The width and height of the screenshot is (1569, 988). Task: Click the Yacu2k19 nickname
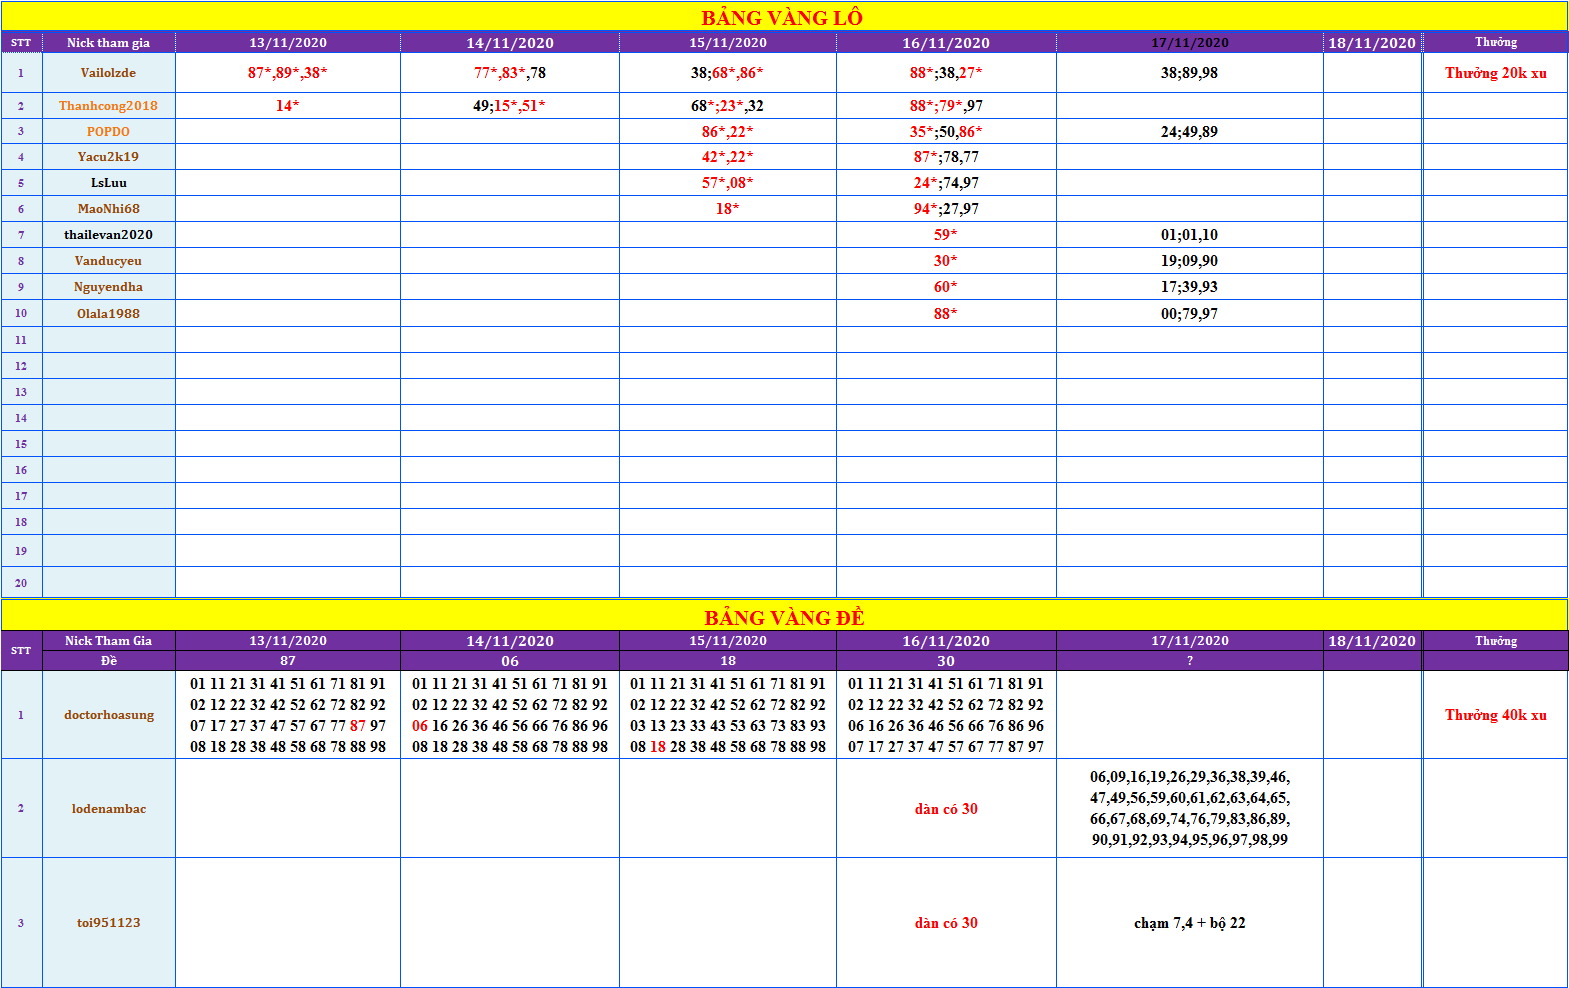108,157
